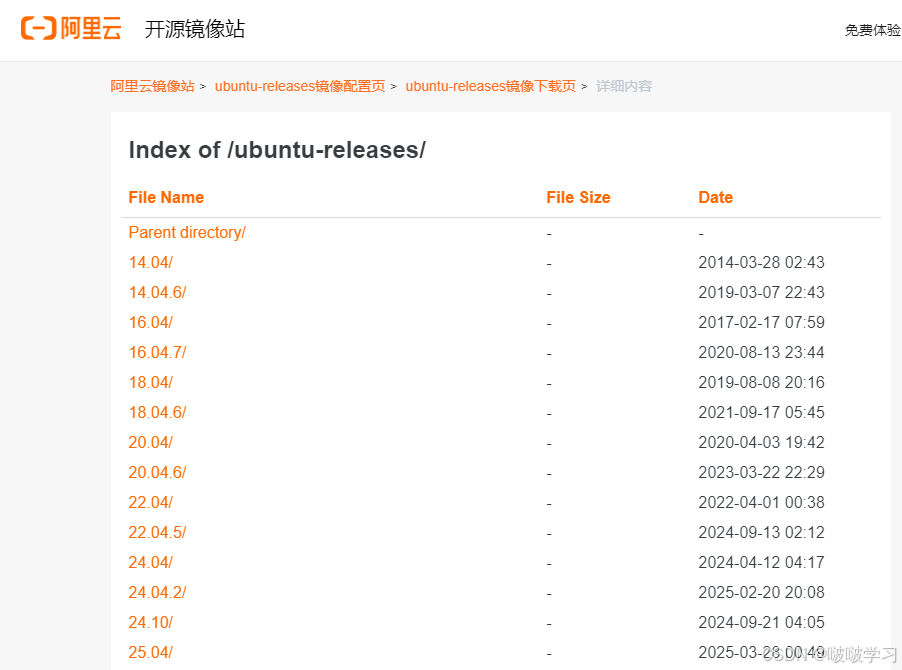Open the 20.04/ directory
Screen dimensions: 902x670
(x=150, y=442)
